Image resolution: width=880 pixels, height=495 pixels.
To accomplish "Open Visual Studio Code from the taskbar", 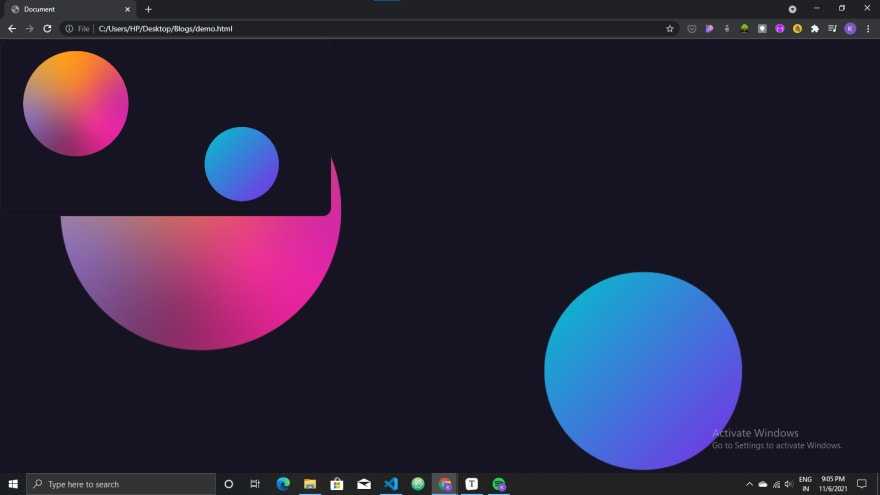I will [x=391, y=484].
